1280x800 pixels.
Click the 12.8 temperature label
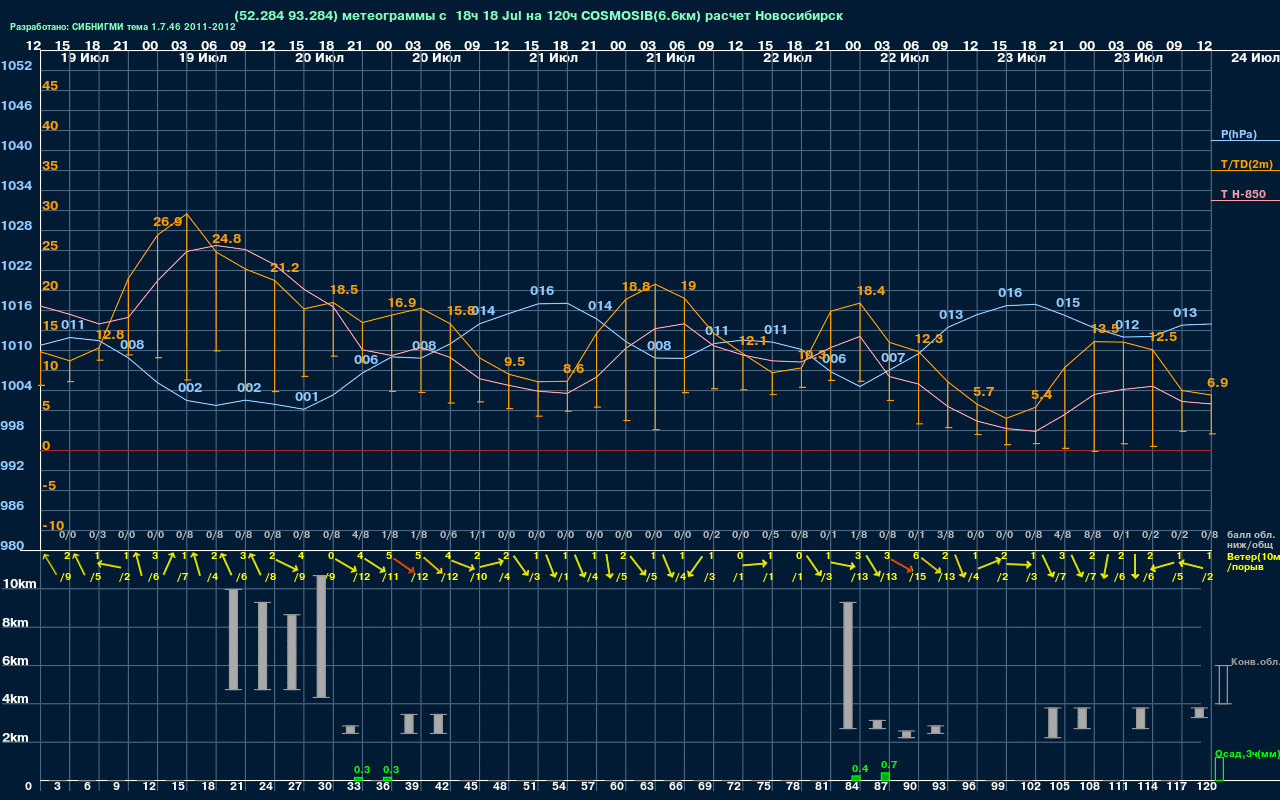tap(110, 334)
